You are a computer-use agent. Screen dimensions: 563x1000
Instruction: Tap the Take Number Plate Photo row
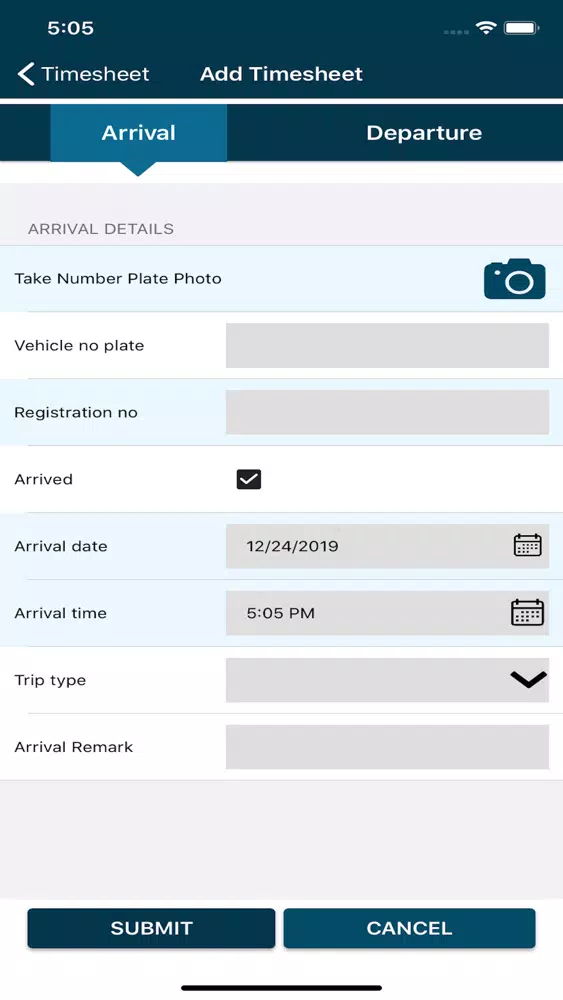(281, 279)
